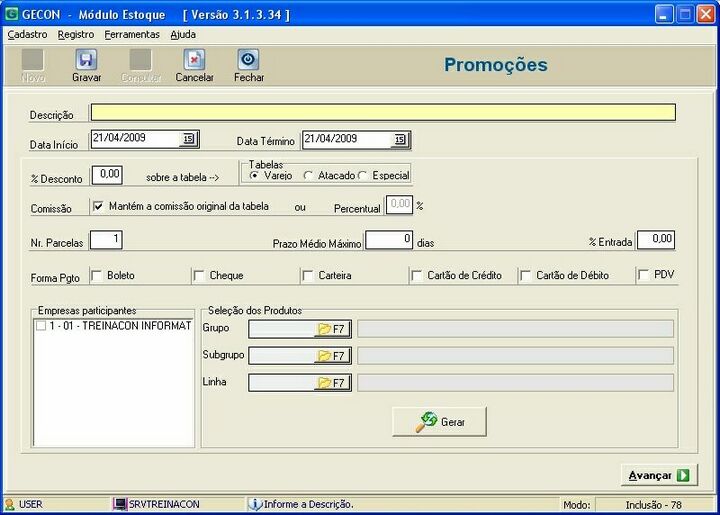This screenshot has height=515, width=720.
Task: Click the GECON app icon in title bar
Action: point(11,14)
